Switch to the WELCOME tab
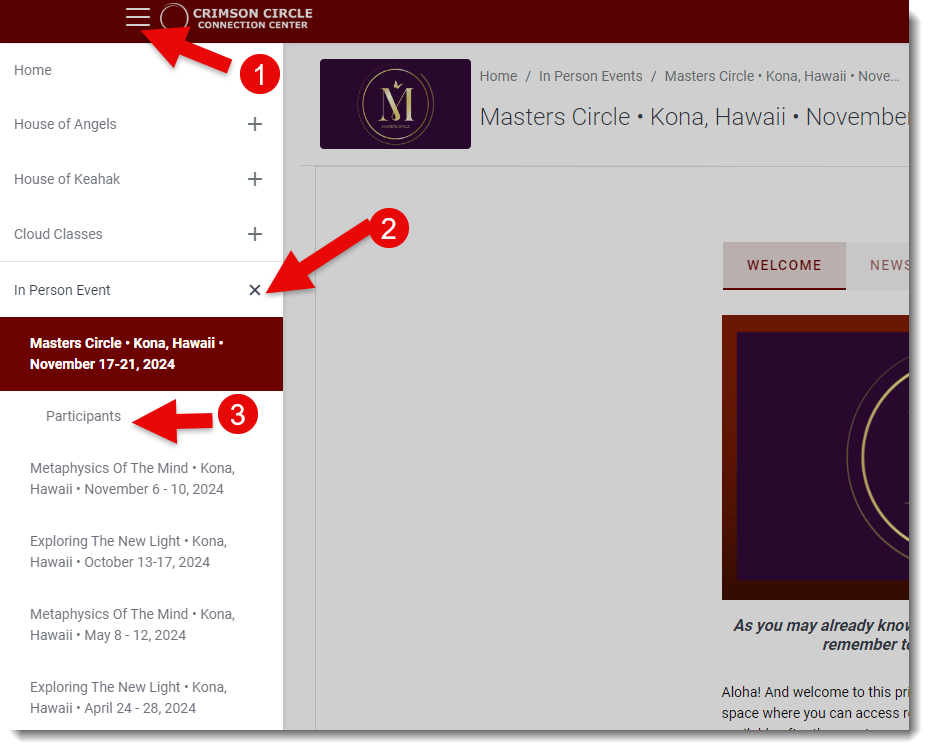 coord(784,265)
